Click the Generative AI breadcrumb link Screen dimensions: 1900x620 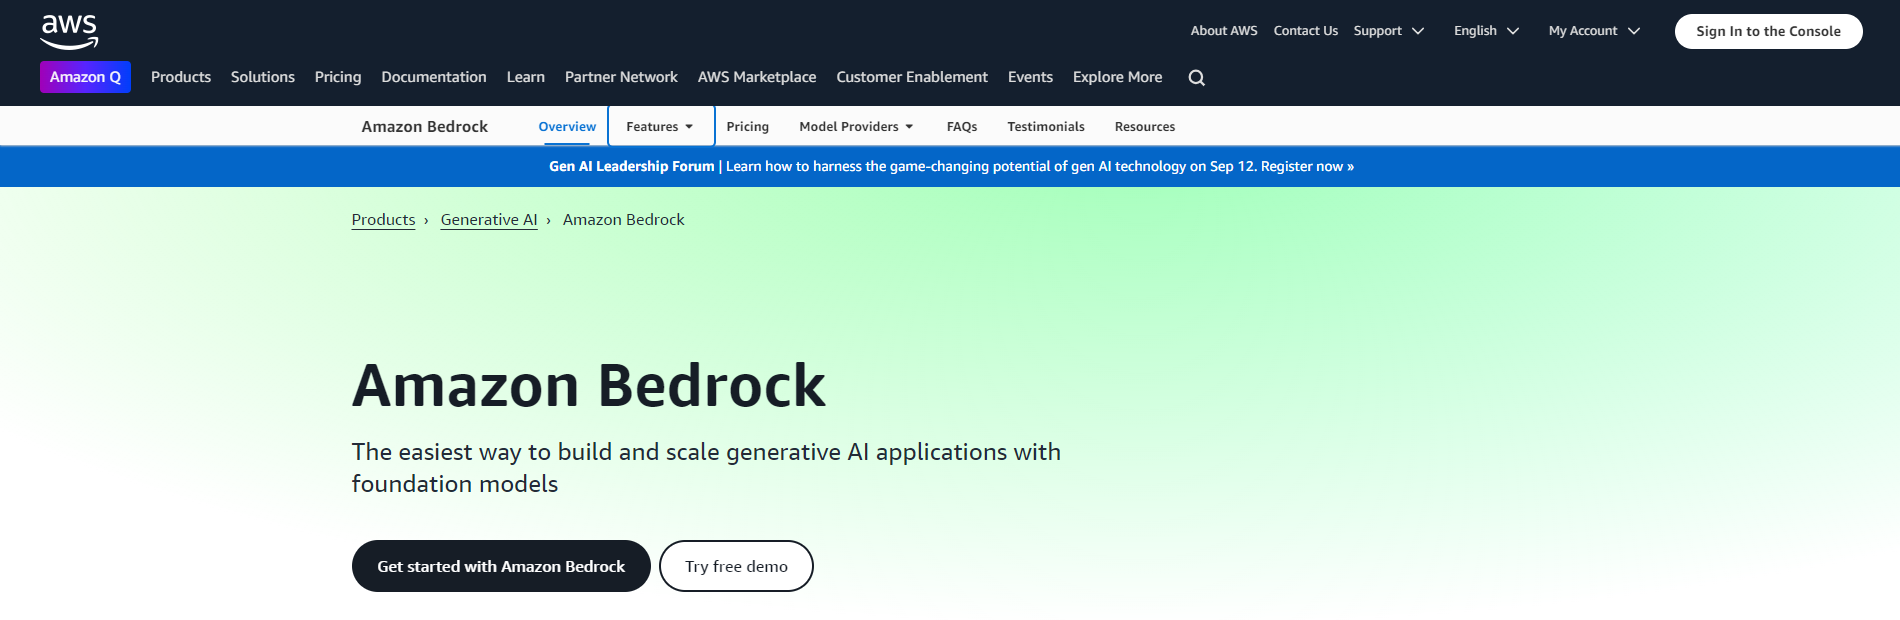[489, 220]
